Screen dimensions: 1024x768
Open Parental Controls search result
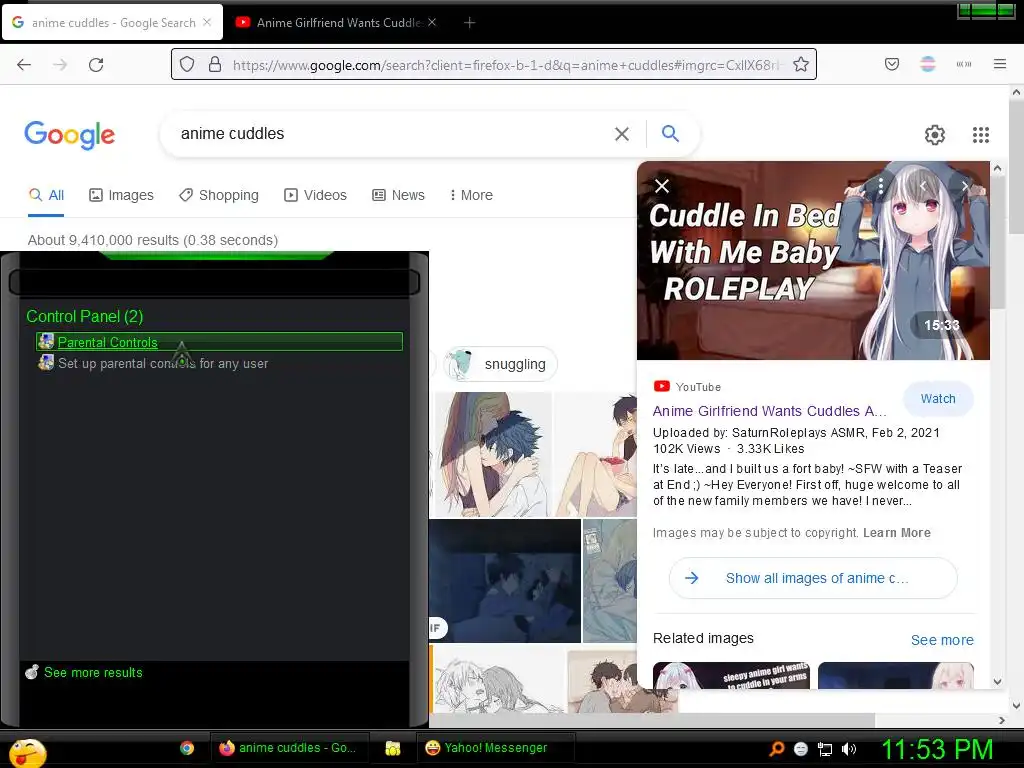219,342
